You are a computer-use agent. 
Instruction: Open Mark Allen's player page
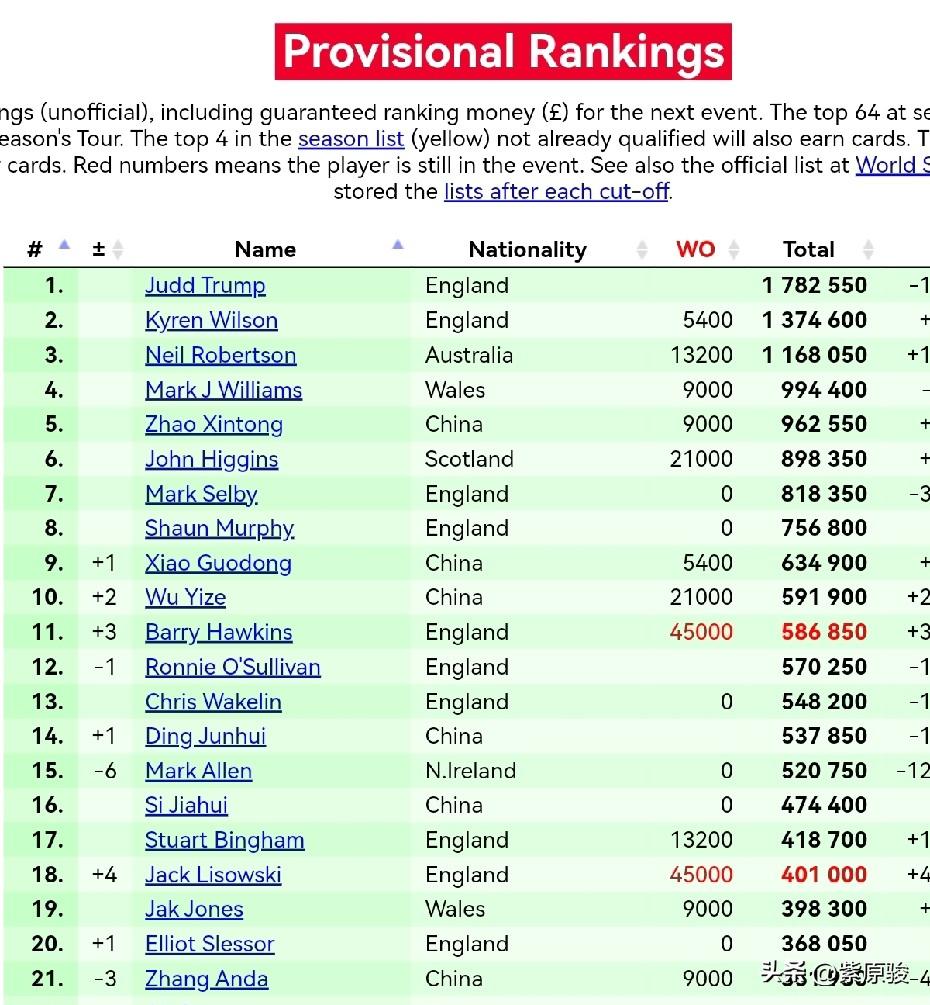point(198,771)
